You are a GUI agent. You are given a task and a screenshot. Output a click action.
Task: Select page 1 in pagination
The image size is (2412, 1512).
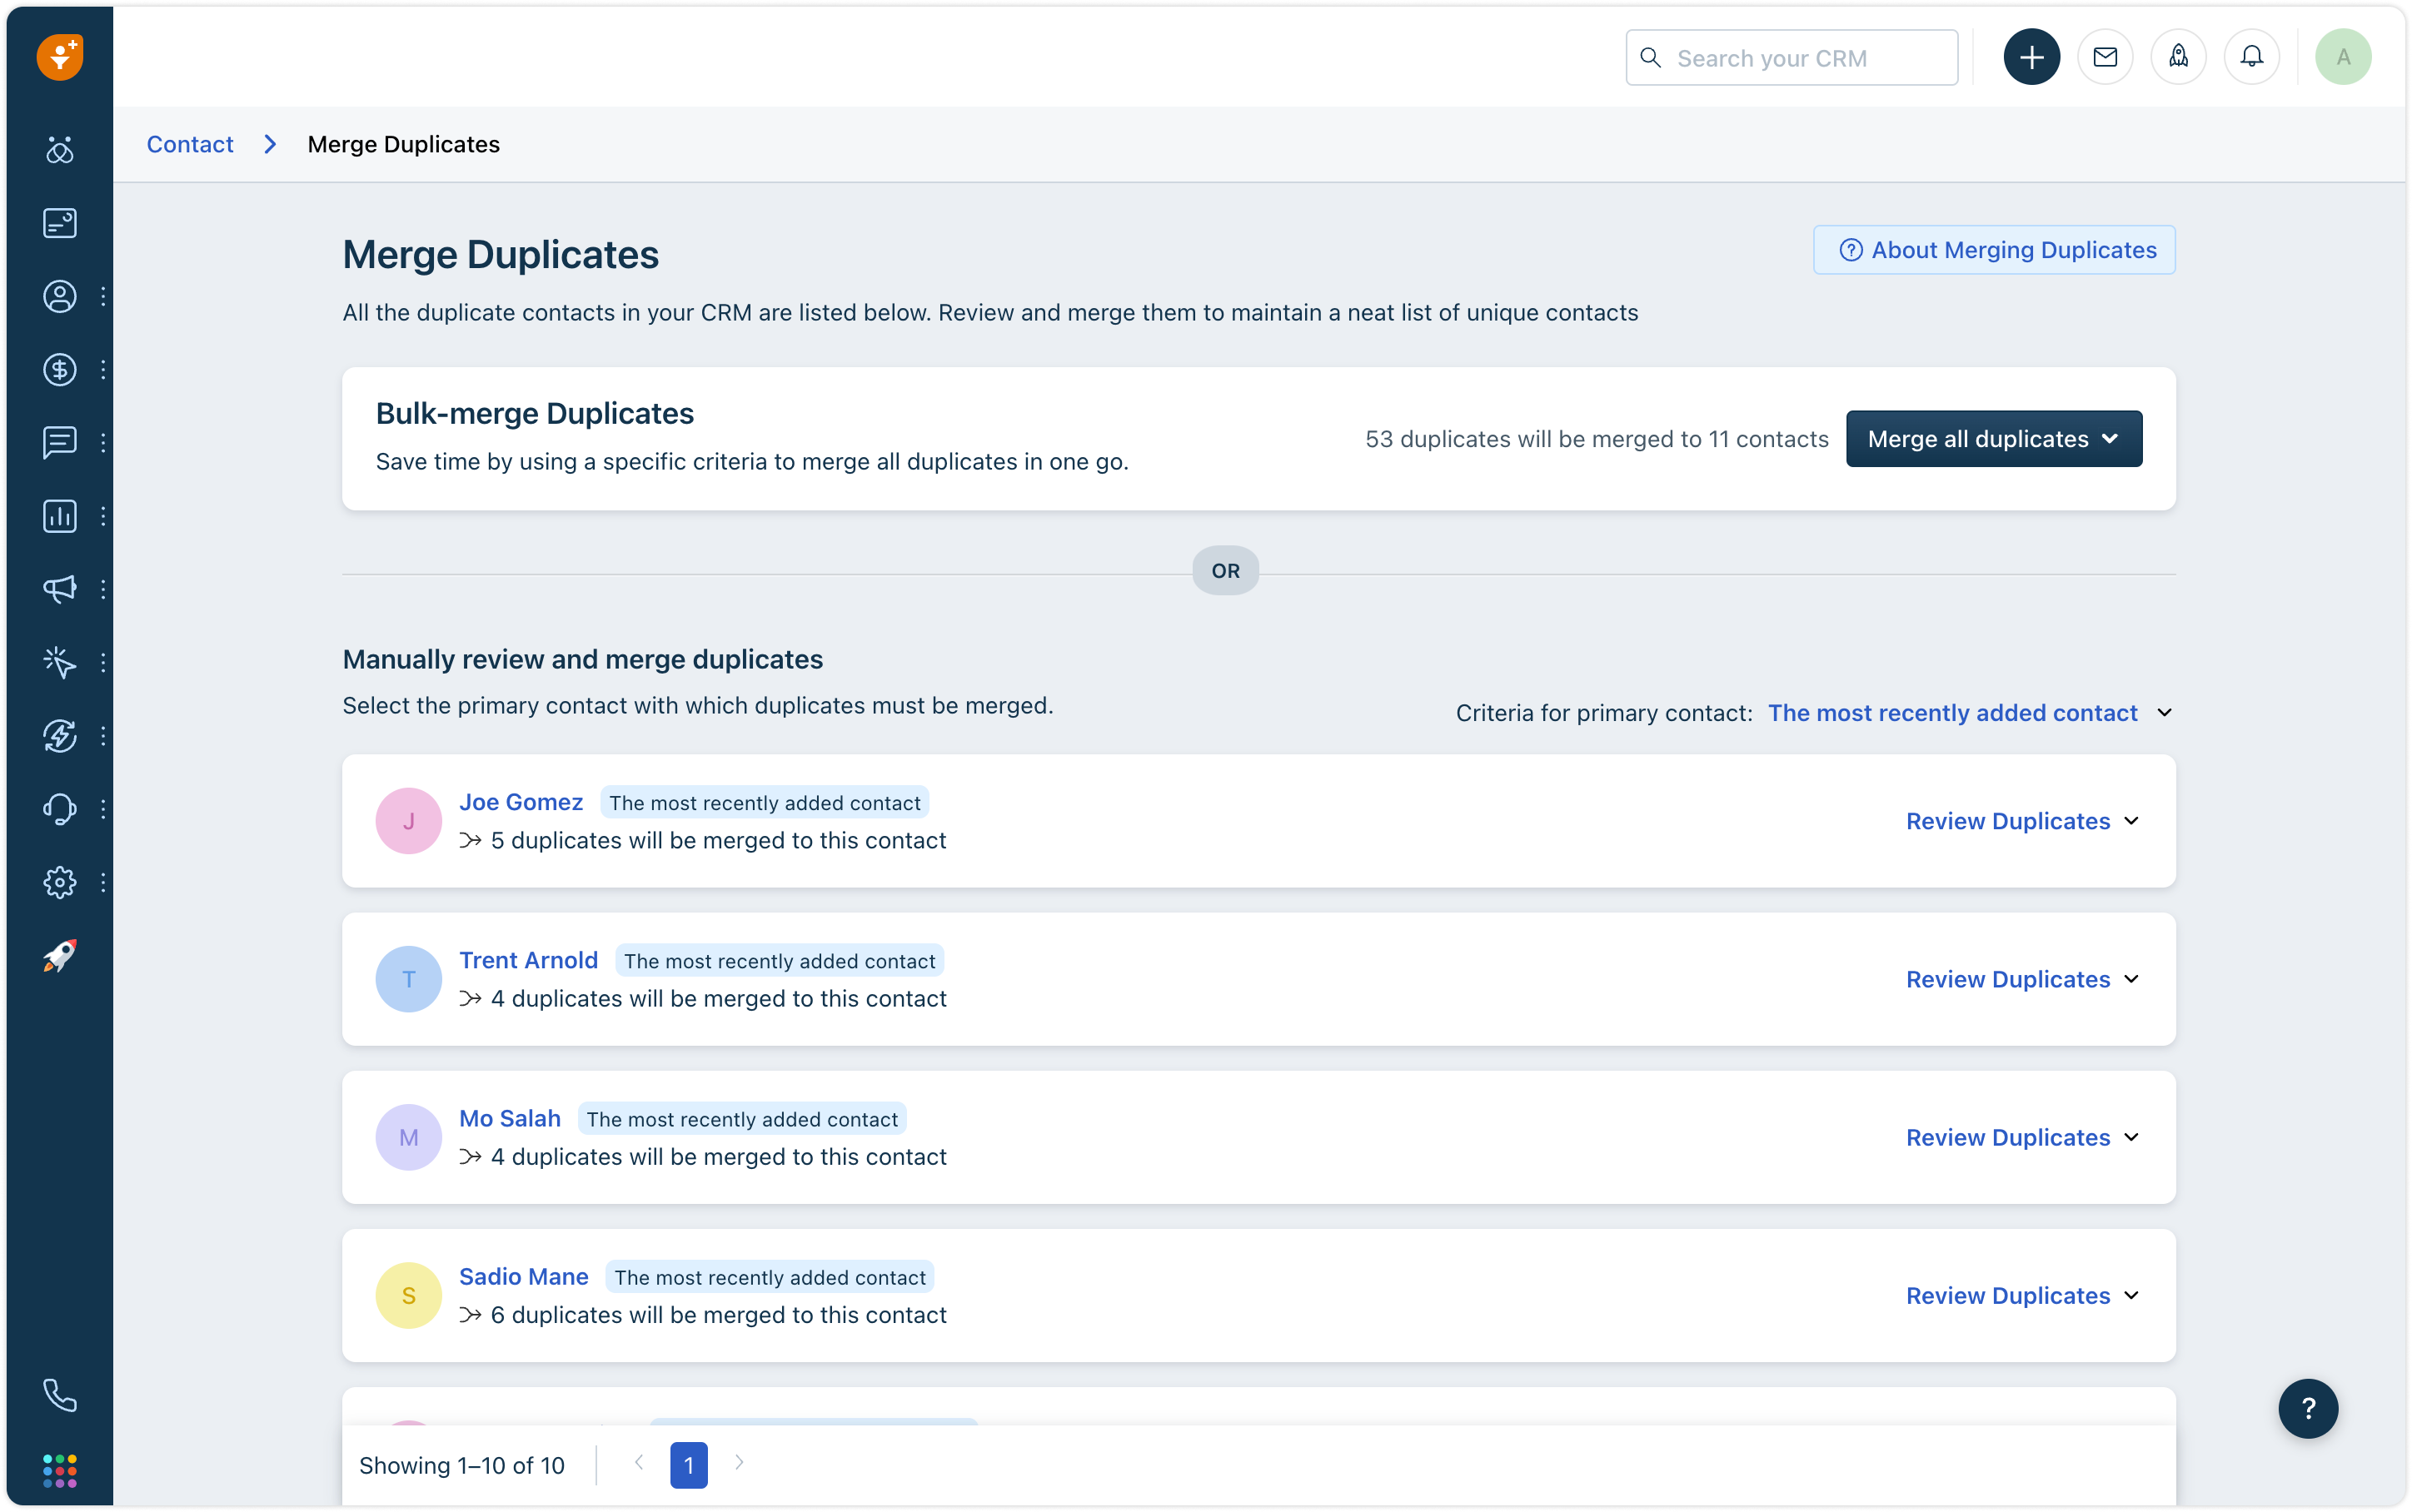pyautogui.click(x=688, y=1465)
